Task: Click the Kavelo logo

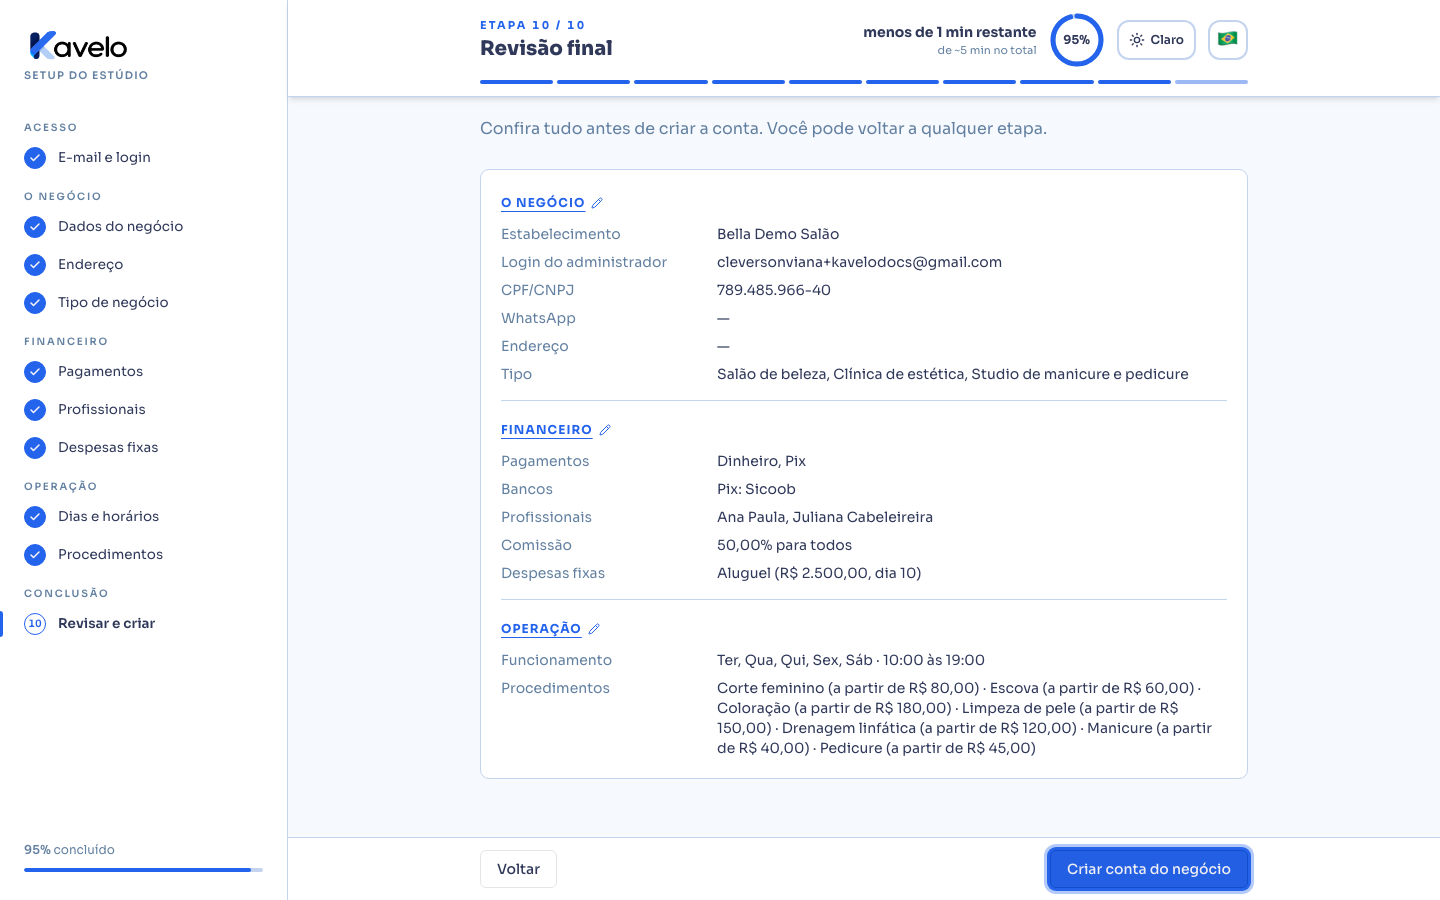Action: [x=78, y=46]
